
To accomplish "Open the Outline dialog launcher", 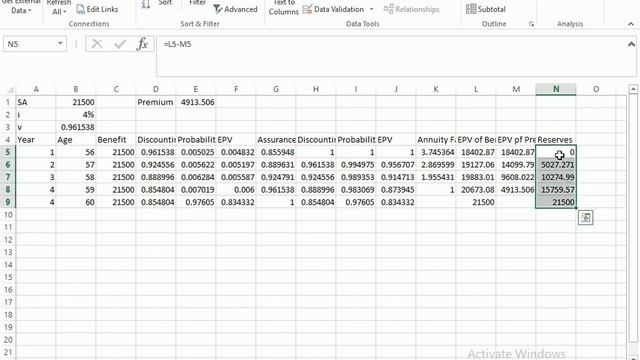I will click(531, 24).
